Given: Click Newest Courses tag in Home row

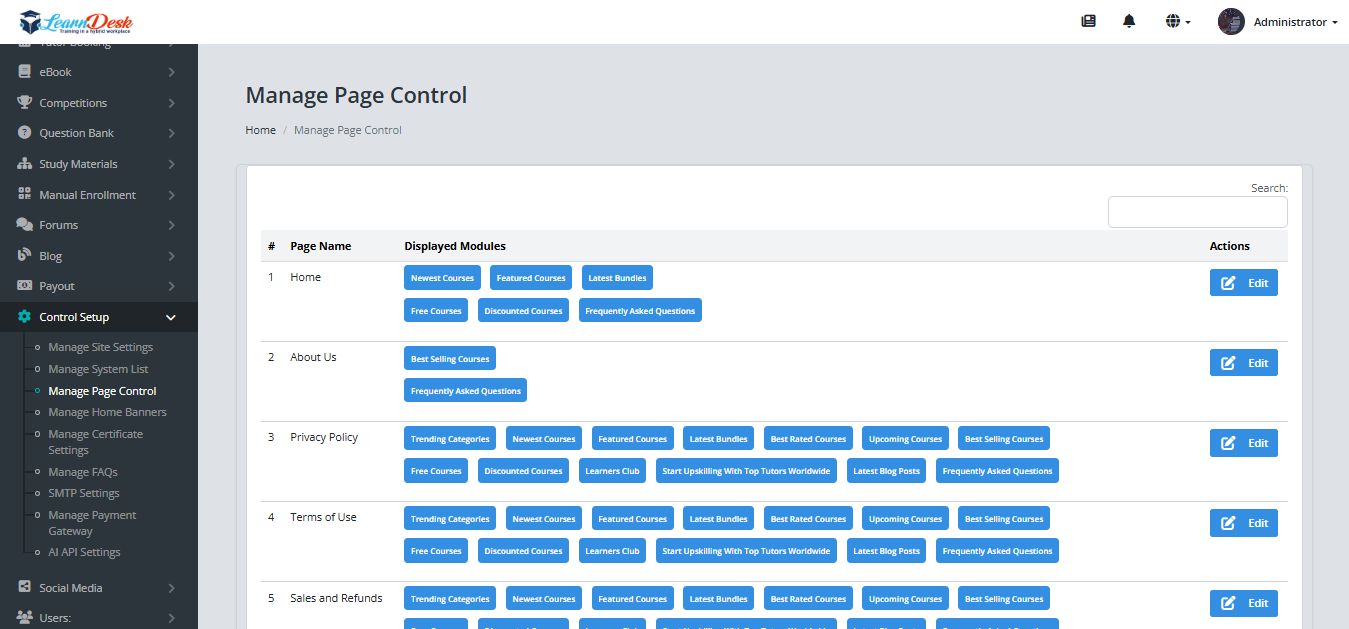Looking at the screenshot, I should 443,278.
